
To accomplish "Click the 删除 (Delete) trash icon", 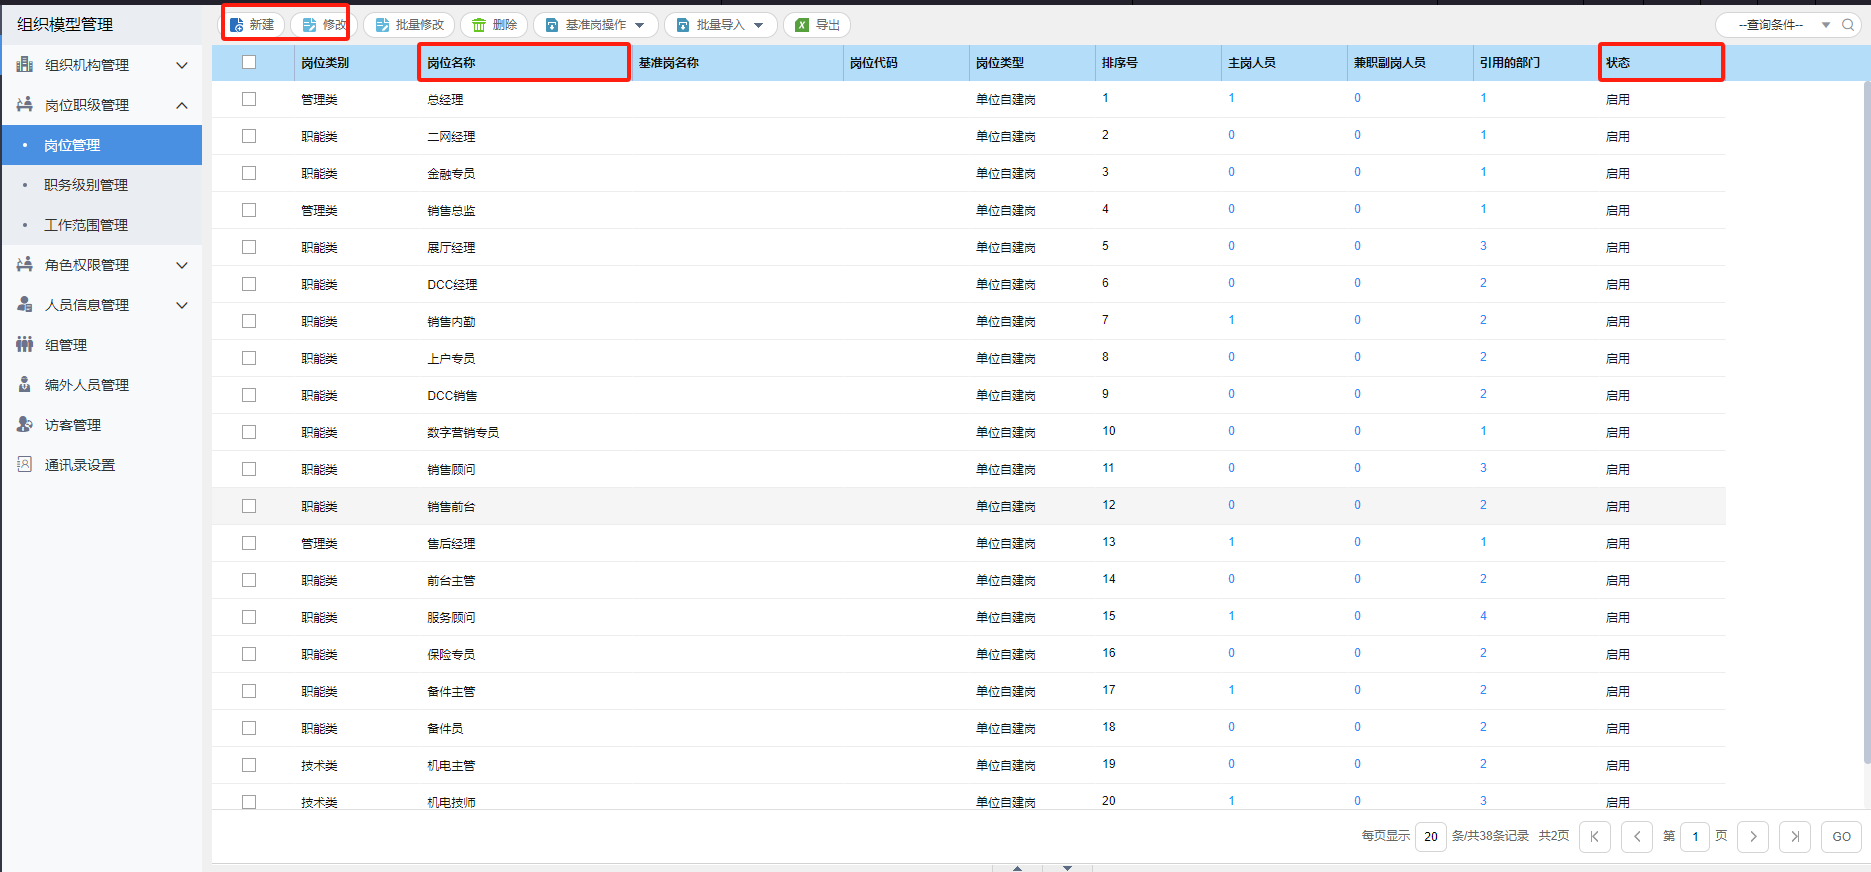I will pos(479,25).
